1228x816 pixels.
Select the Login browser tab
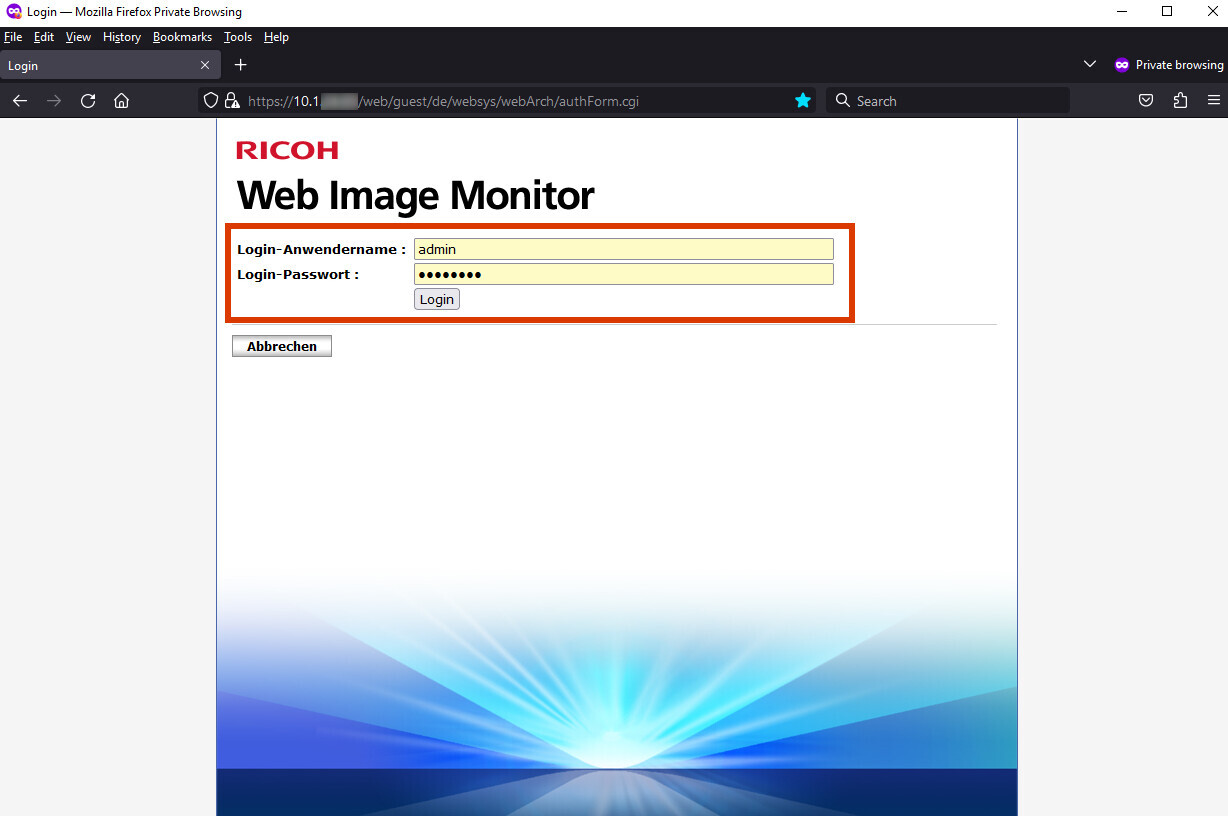(109, 65)
